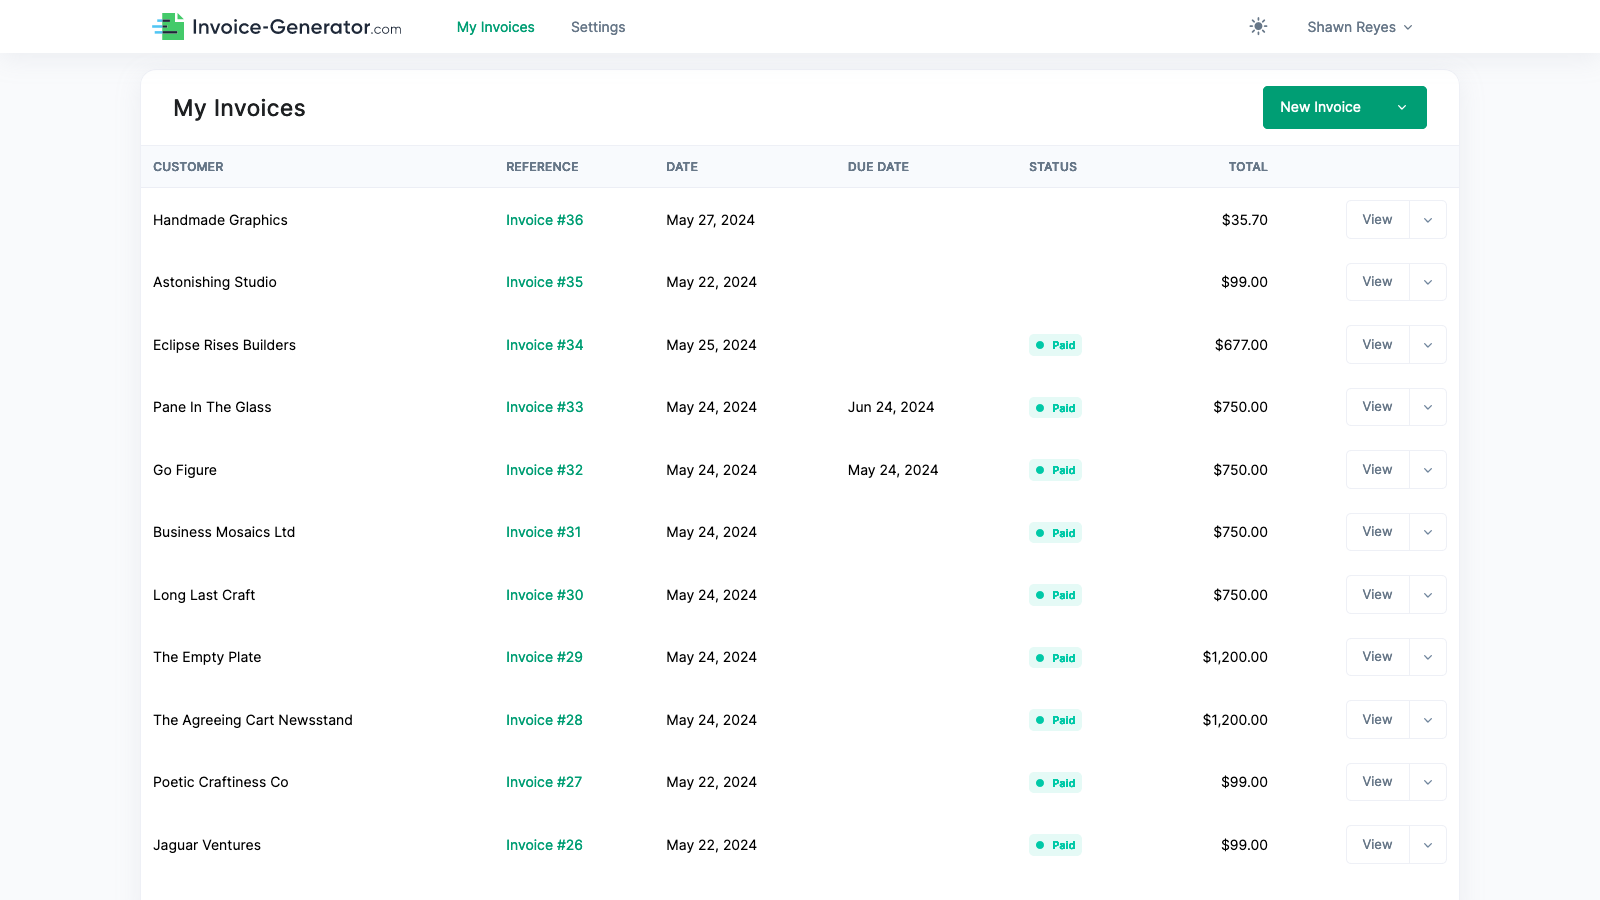Viewport: 1600px width, 900px height.
Task: Open Invoice #35 for Astonishing Studio
Action: [543, 282]
